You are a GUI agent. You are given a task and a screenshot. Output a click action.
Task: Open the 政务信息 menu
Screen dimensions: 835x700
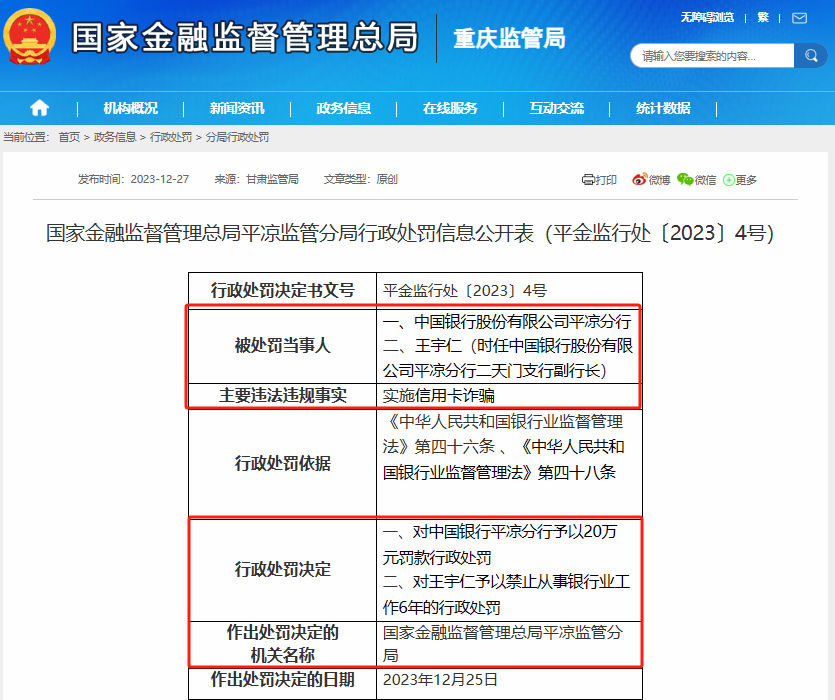coord(343,108)
